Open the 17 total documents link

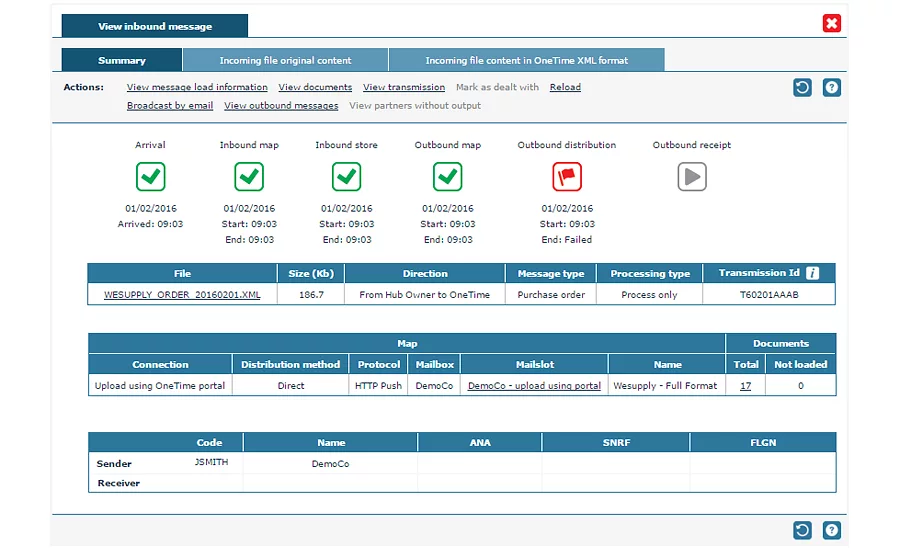point(746,386)
